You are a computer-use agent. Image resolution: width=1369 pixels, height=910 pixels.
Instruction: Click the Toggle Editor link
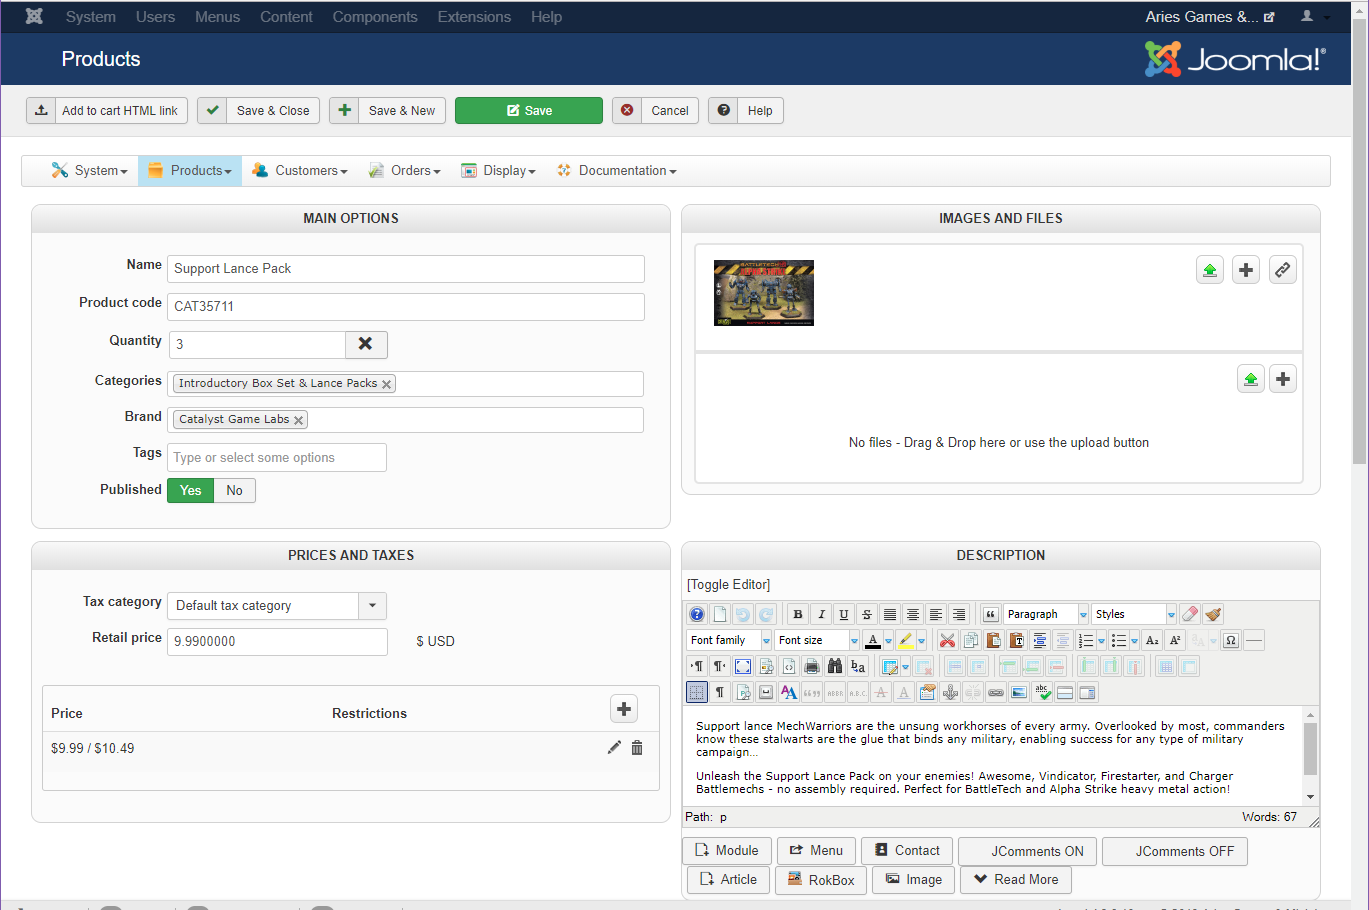[729, 585]
